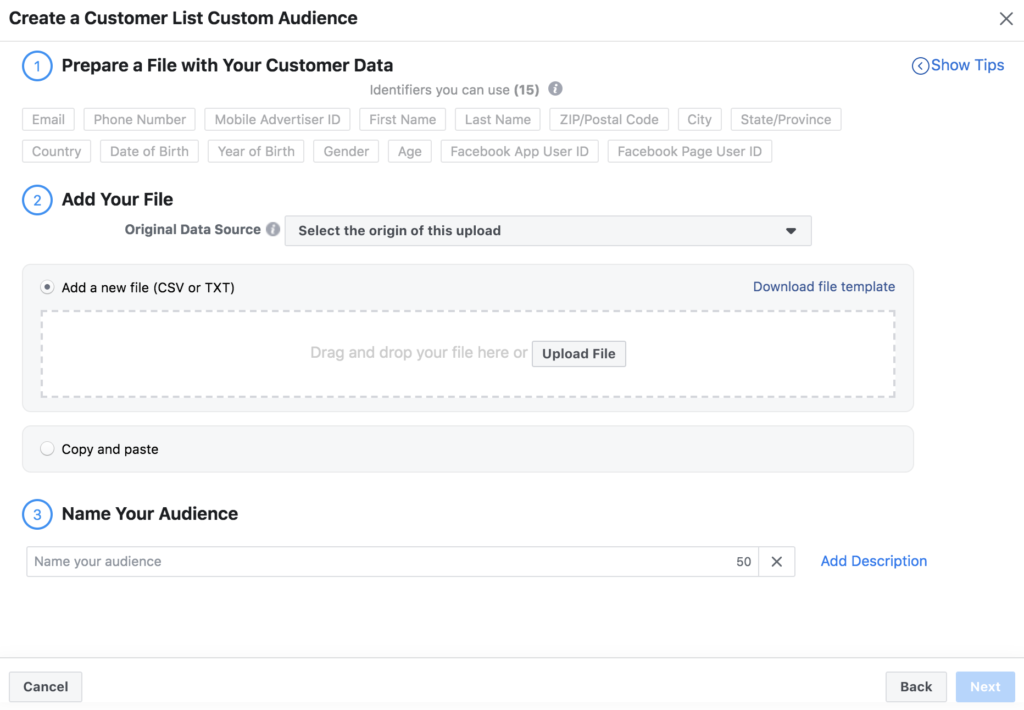Click the Facebook App User ID tag
The image size is (1024, 710).
(x=519, y=152)
